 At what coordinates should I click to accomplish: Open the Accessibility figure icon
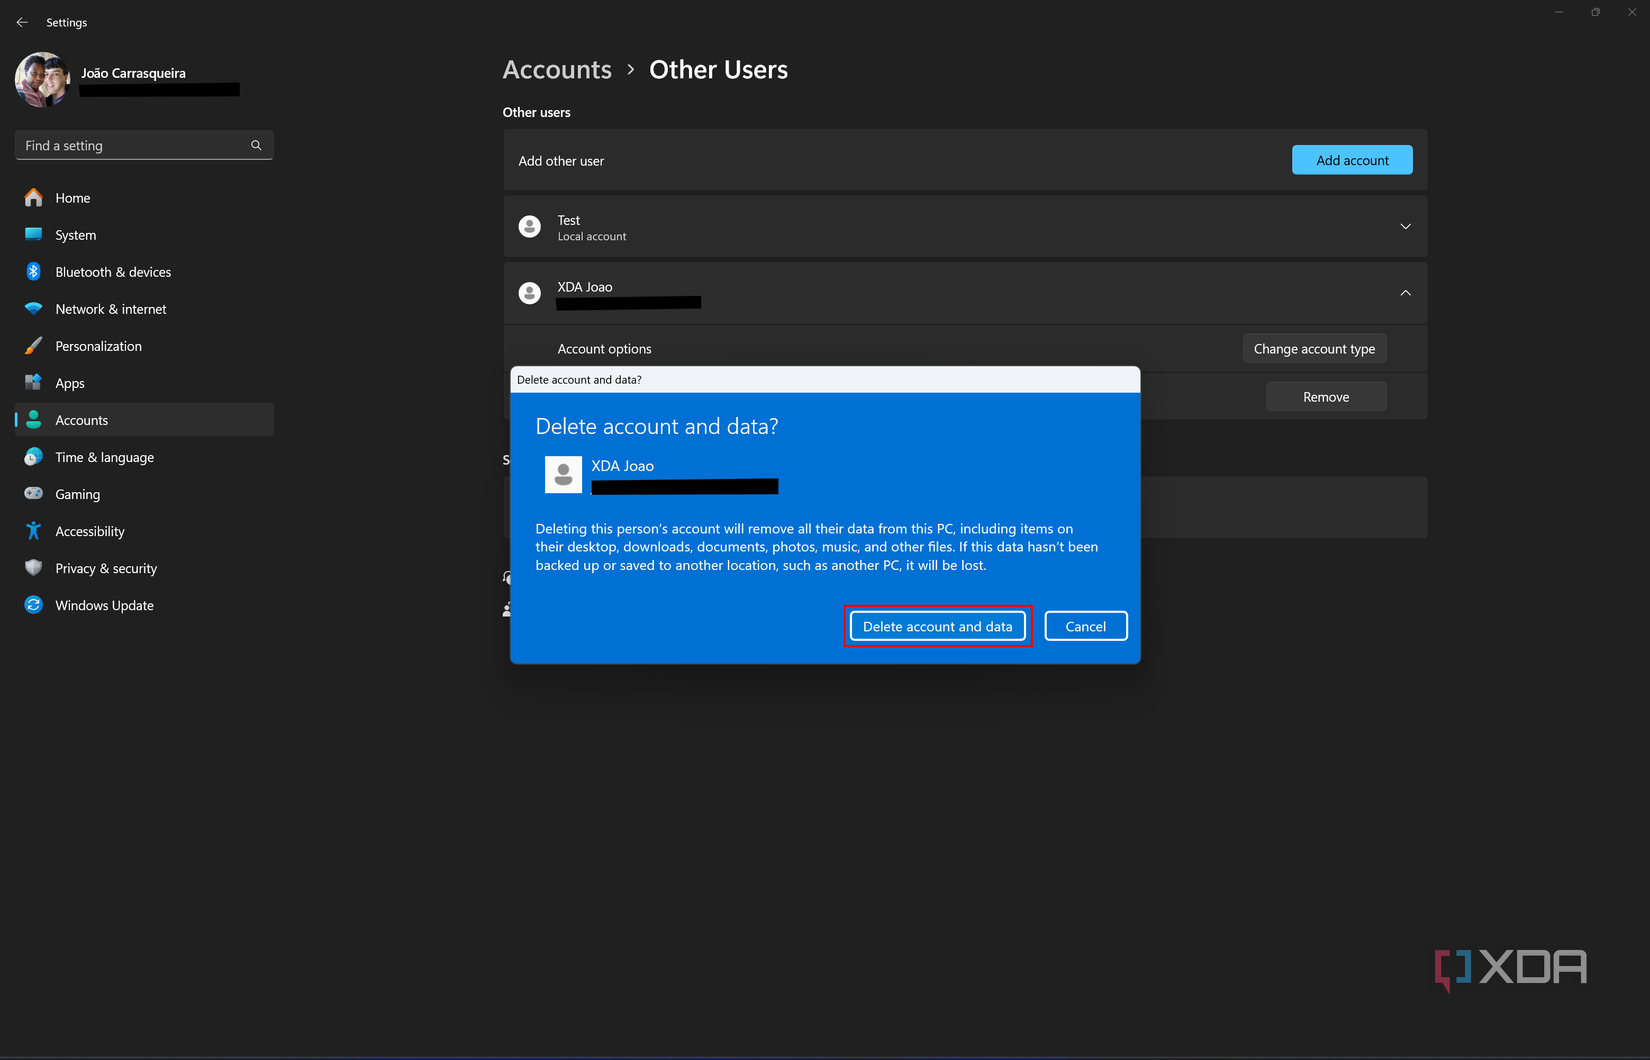(34, 531)
